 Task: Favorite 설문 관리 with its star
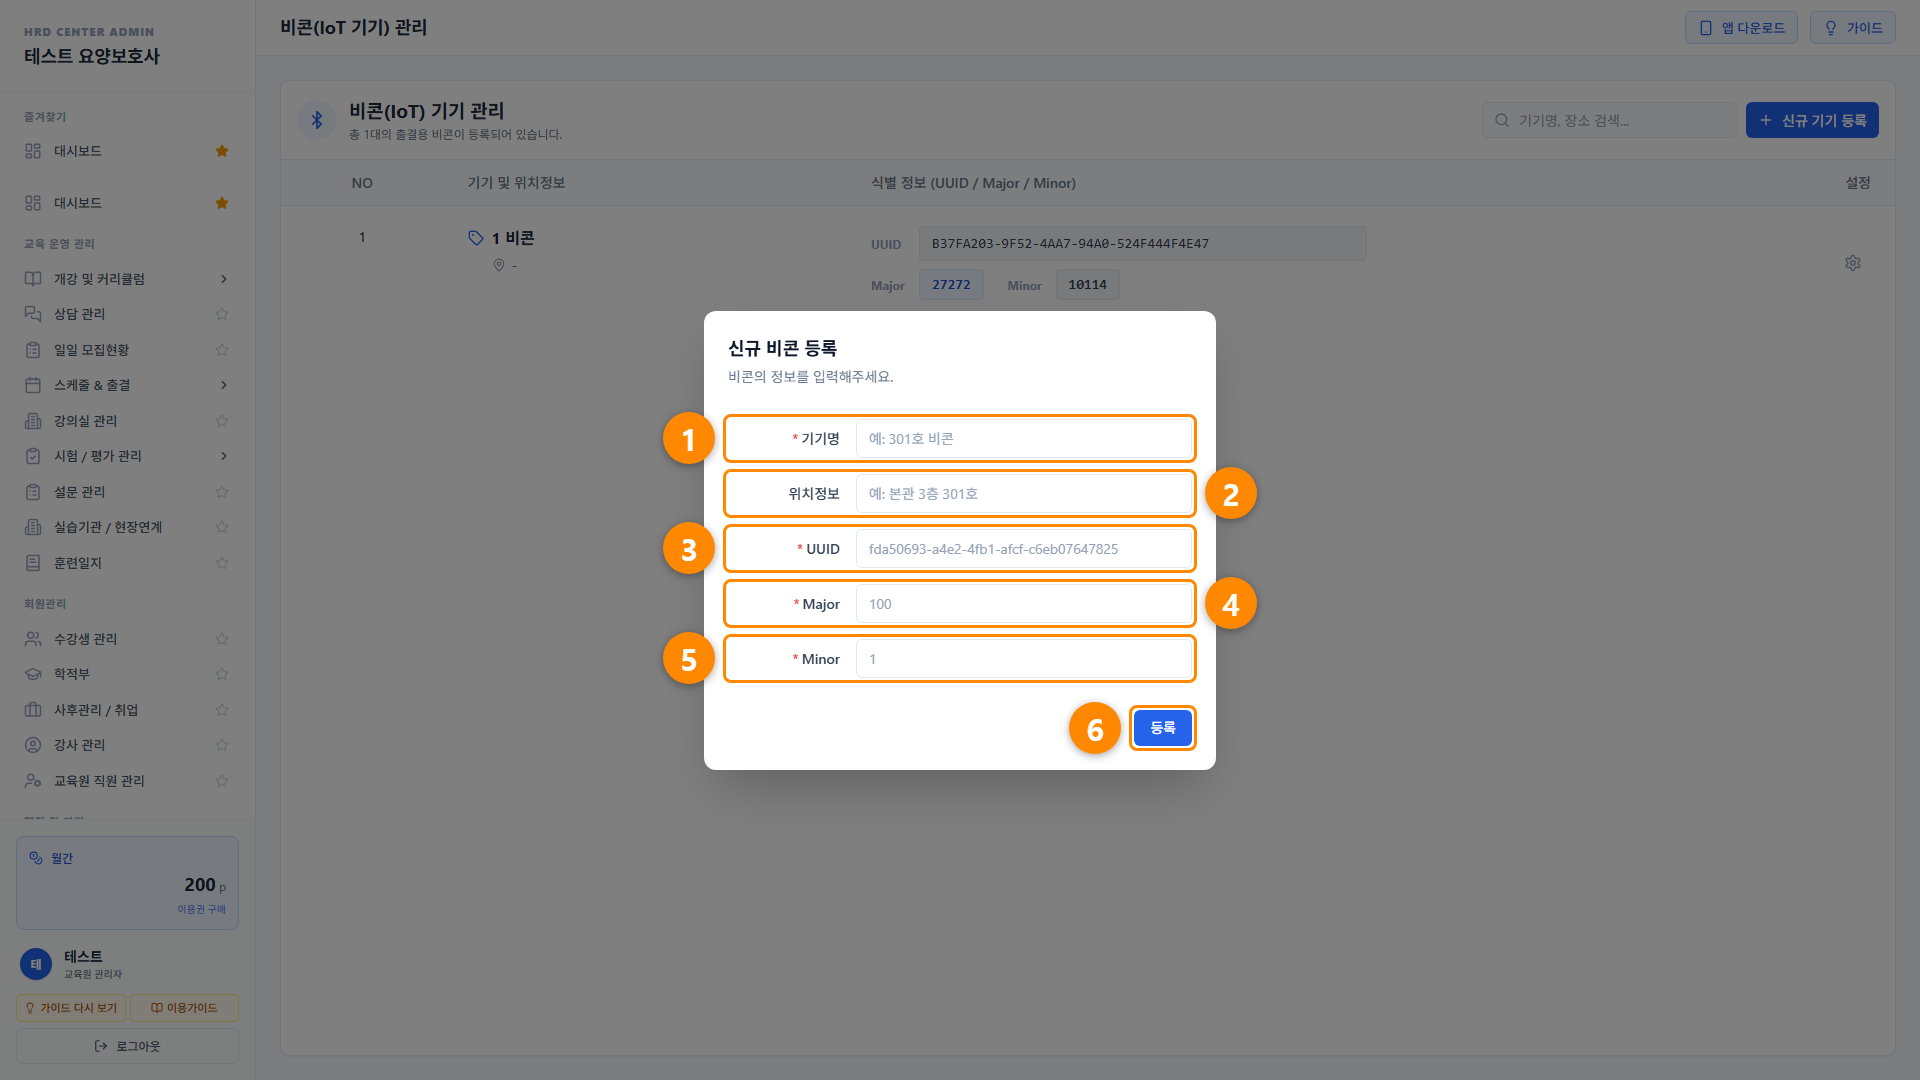pyautogui.click(x=222, y=492)
